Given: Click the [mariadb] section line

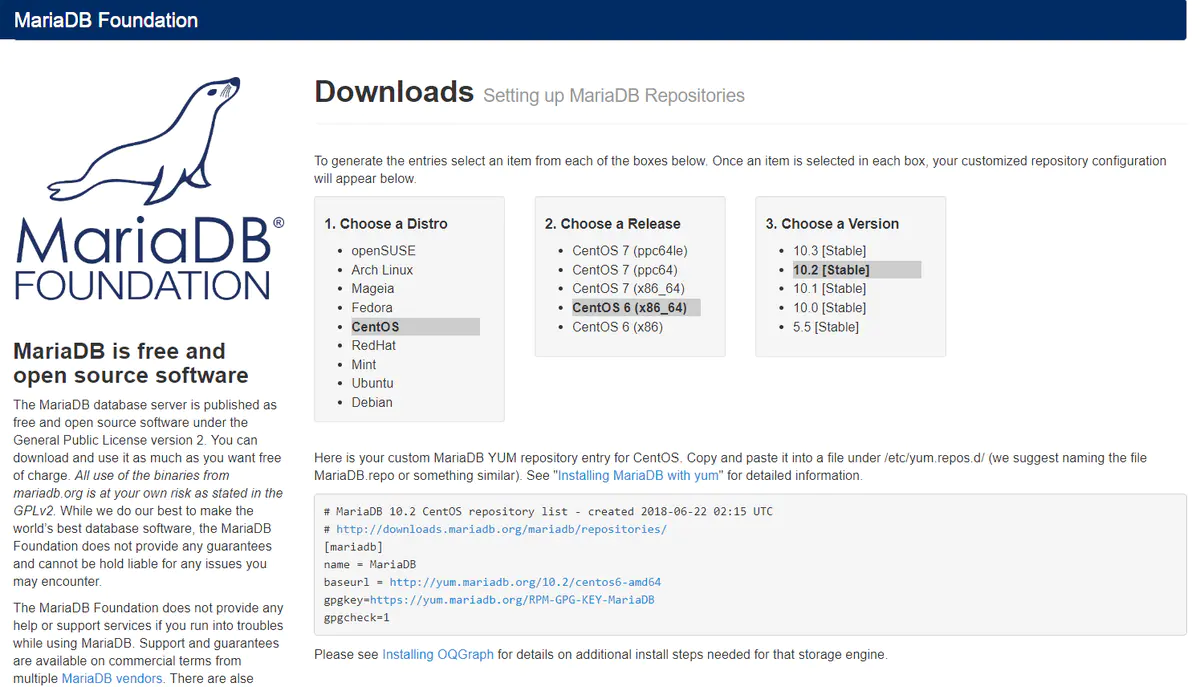Looking at the screenshot, I should click(x=353, y=547).
